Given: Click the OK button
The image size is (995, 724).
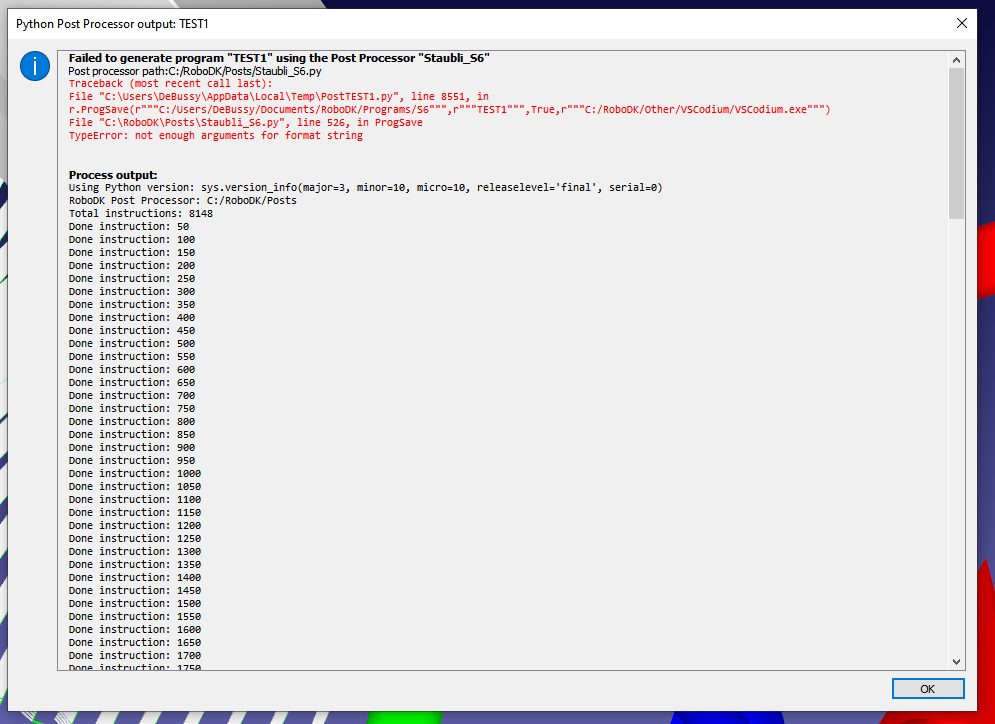Looking at the screenshot, I should (927, 689).
